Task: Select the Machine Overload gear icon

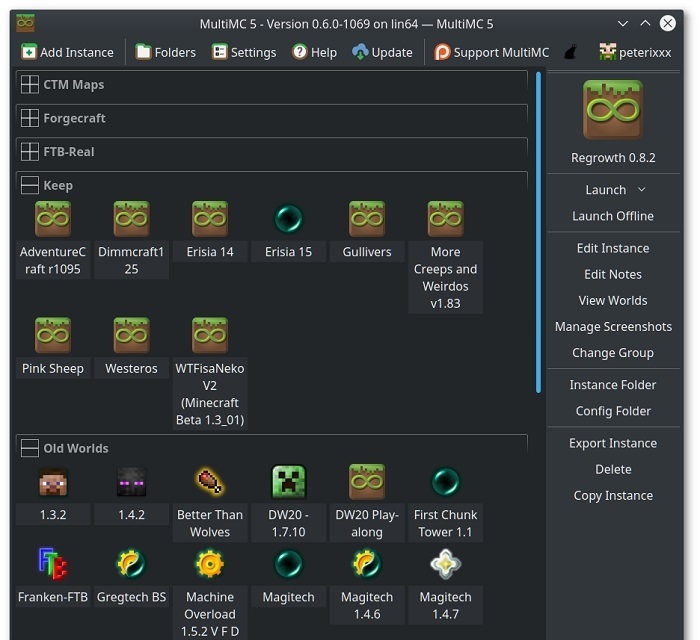Action: pyautogui.click(x=210, y=564)
